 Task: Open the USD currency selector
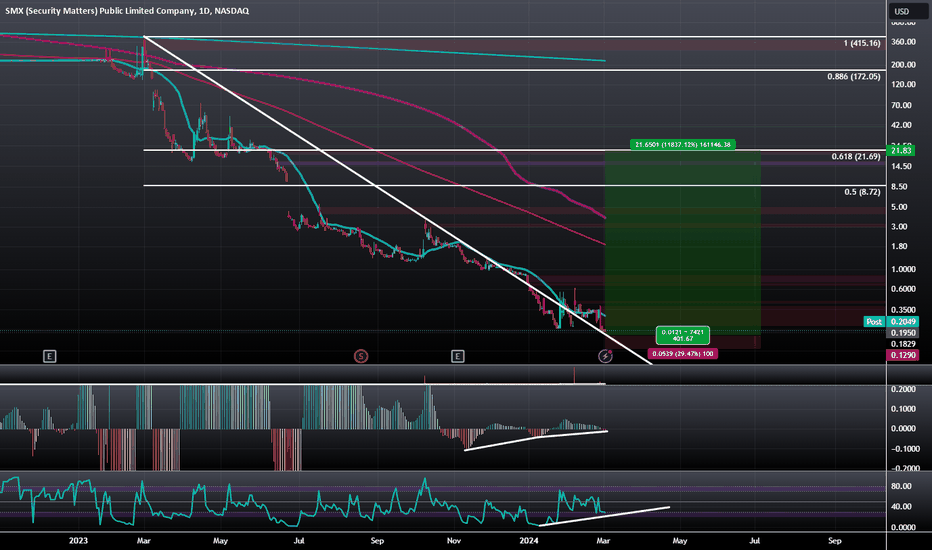(x=903, y=12)
